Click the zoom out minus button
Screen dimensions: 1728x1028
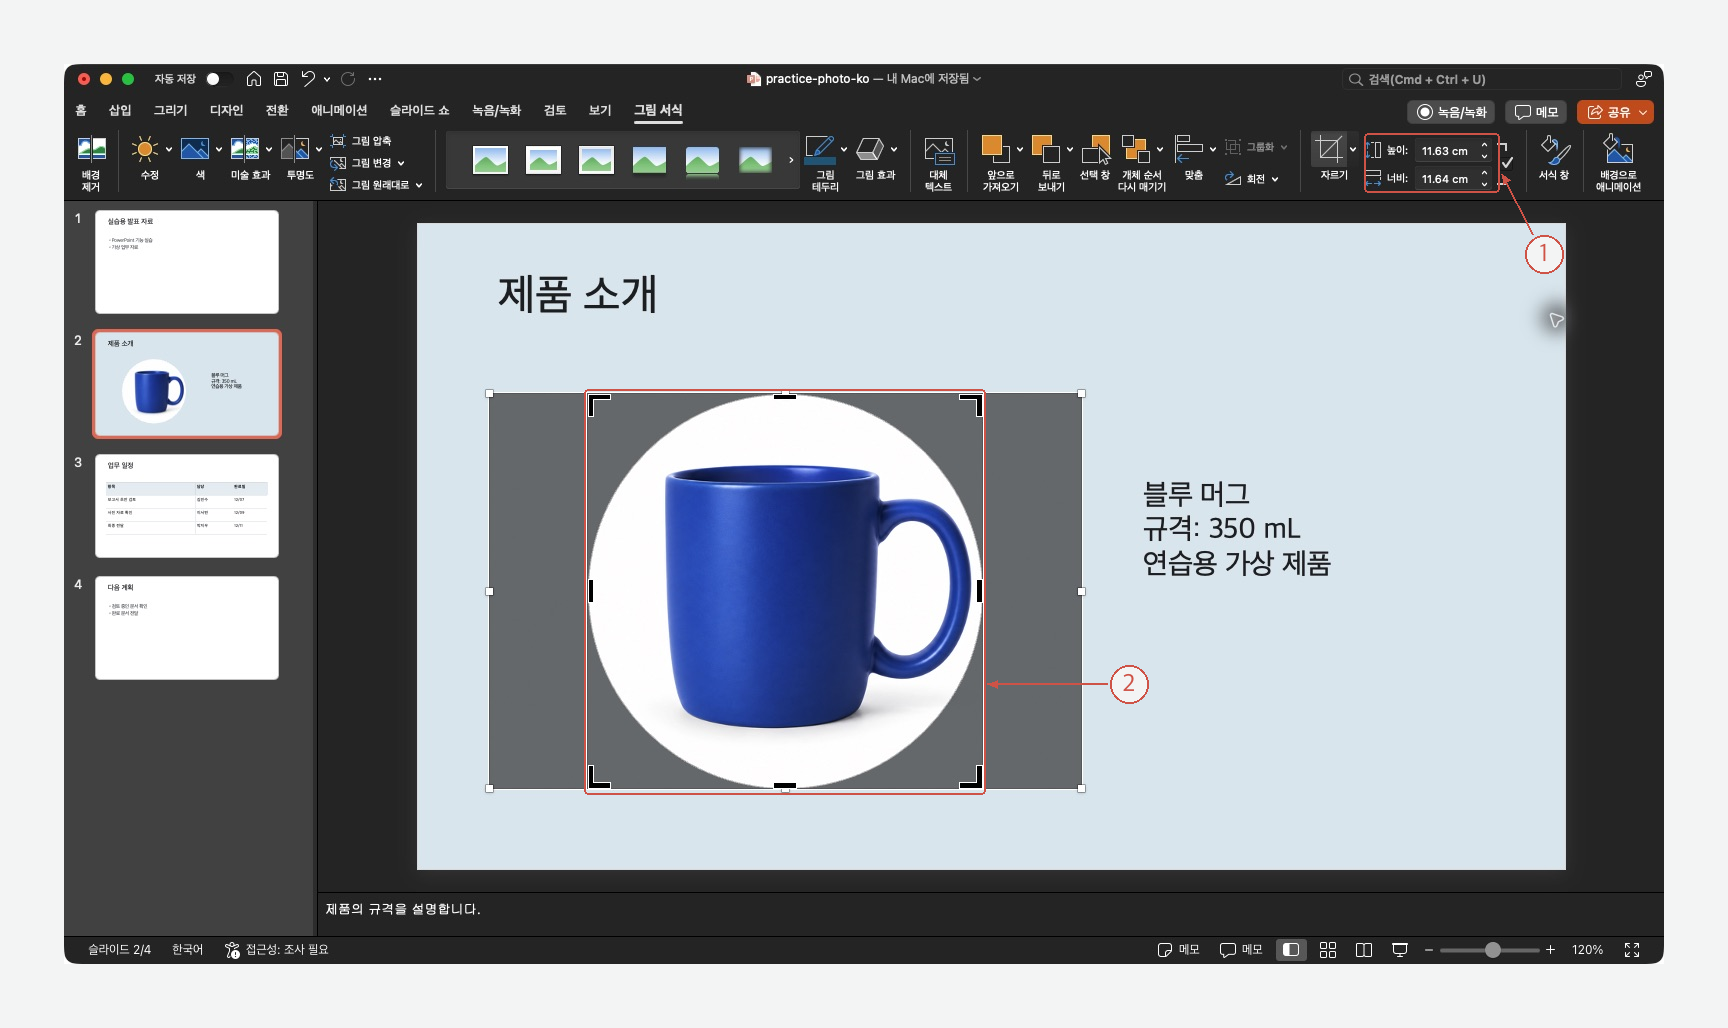click(1429, 950)
